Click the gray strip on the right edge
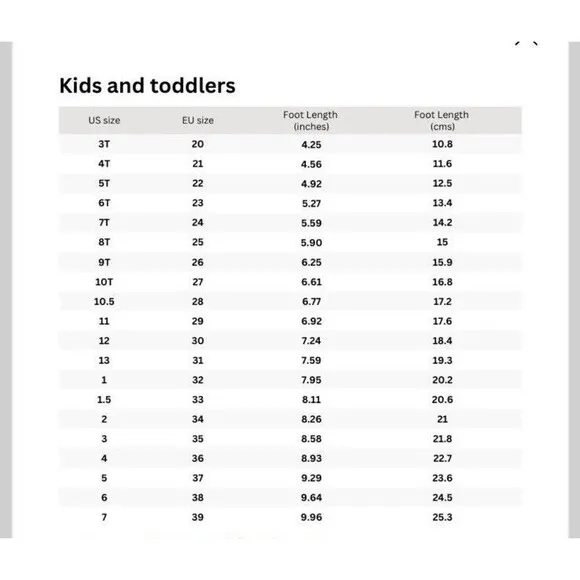Image resolution: width=580 pixels, height=580 pixels. [574, 290]
